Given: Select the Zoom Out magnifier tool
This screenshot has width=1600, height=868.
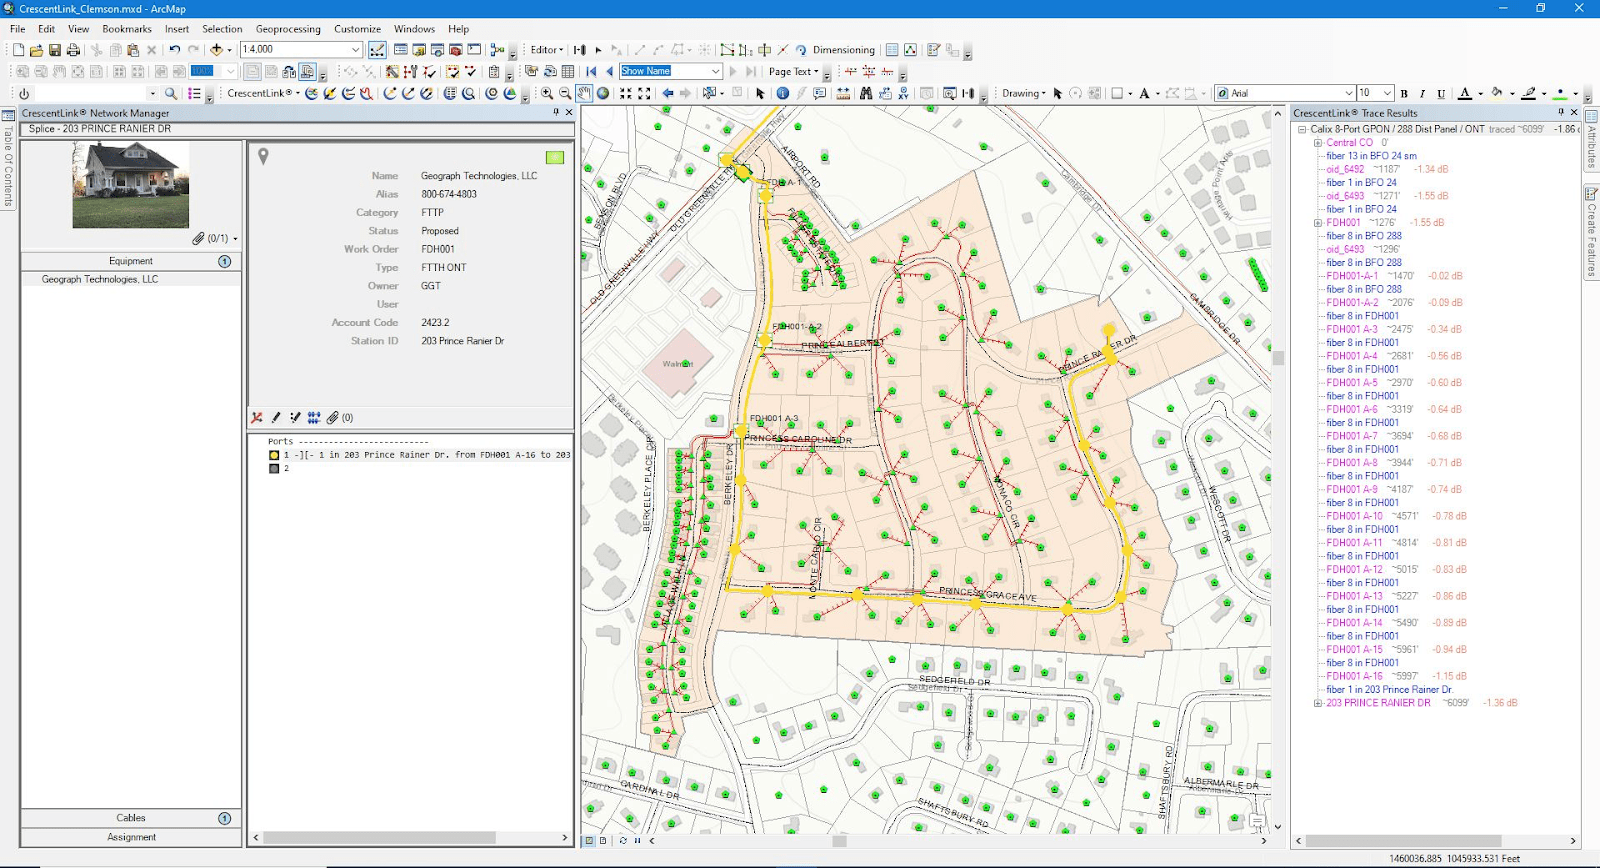Looking at the screenshot, I should (x=565, y=94).
